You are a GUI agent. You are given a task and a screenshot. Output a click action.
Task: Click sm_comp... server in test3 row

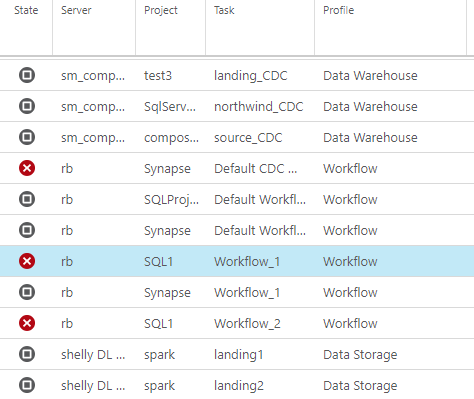click(93, 76)
